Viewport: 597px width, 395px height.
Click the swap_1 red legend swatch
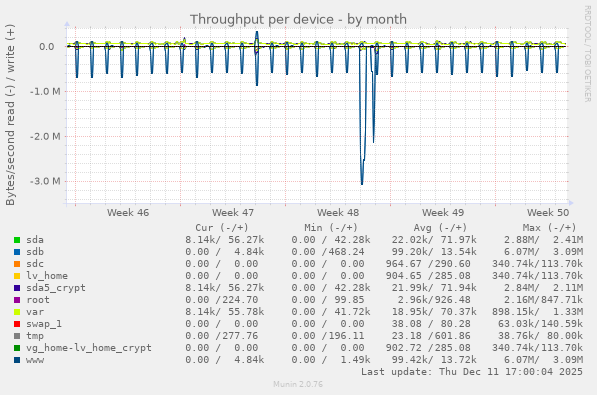pyautogui.click(x=17, y=324)
